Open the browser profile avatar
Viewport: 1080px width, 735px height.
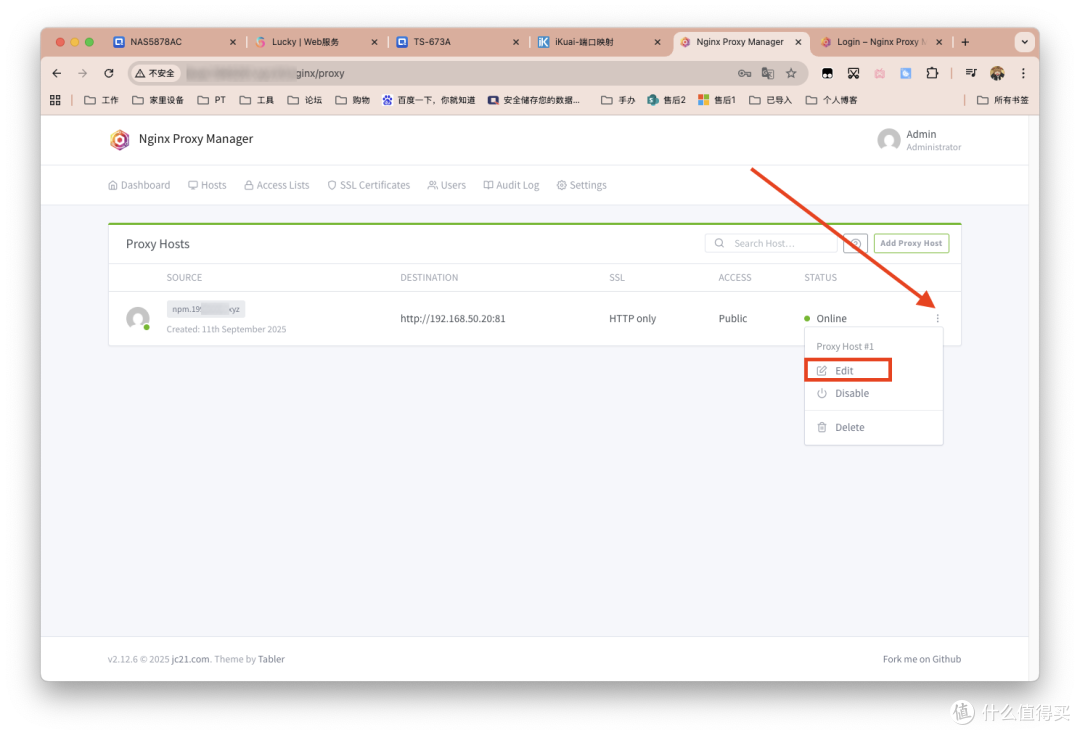point(997,73)
